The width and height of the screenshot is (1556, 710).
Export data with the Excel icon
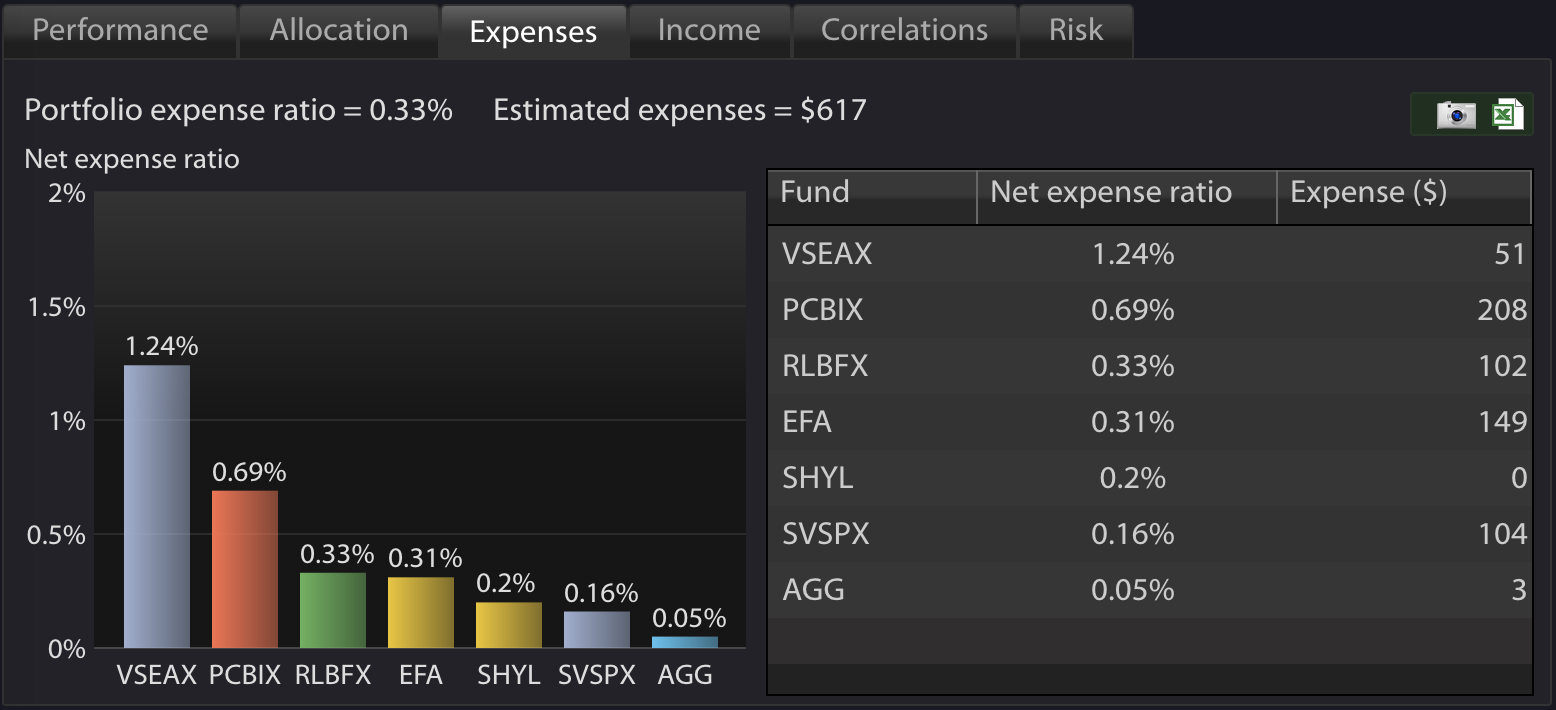(1507, 115)
